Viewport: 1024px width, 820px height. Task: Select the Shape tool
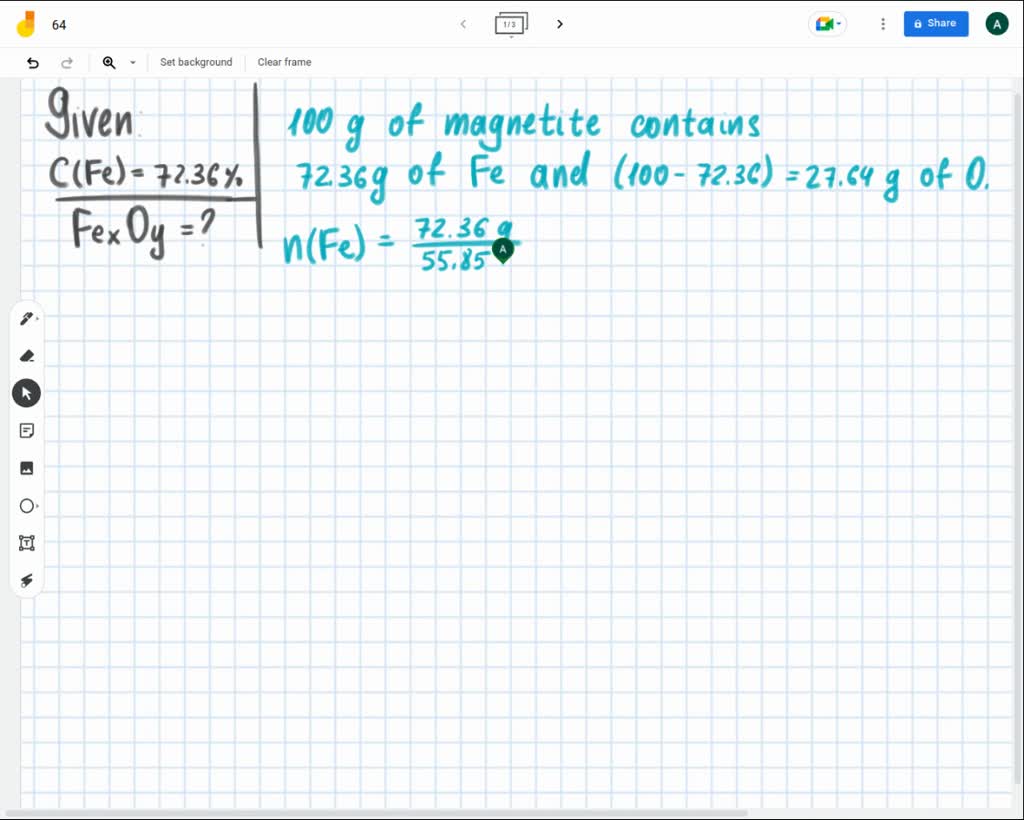point(26,505)
